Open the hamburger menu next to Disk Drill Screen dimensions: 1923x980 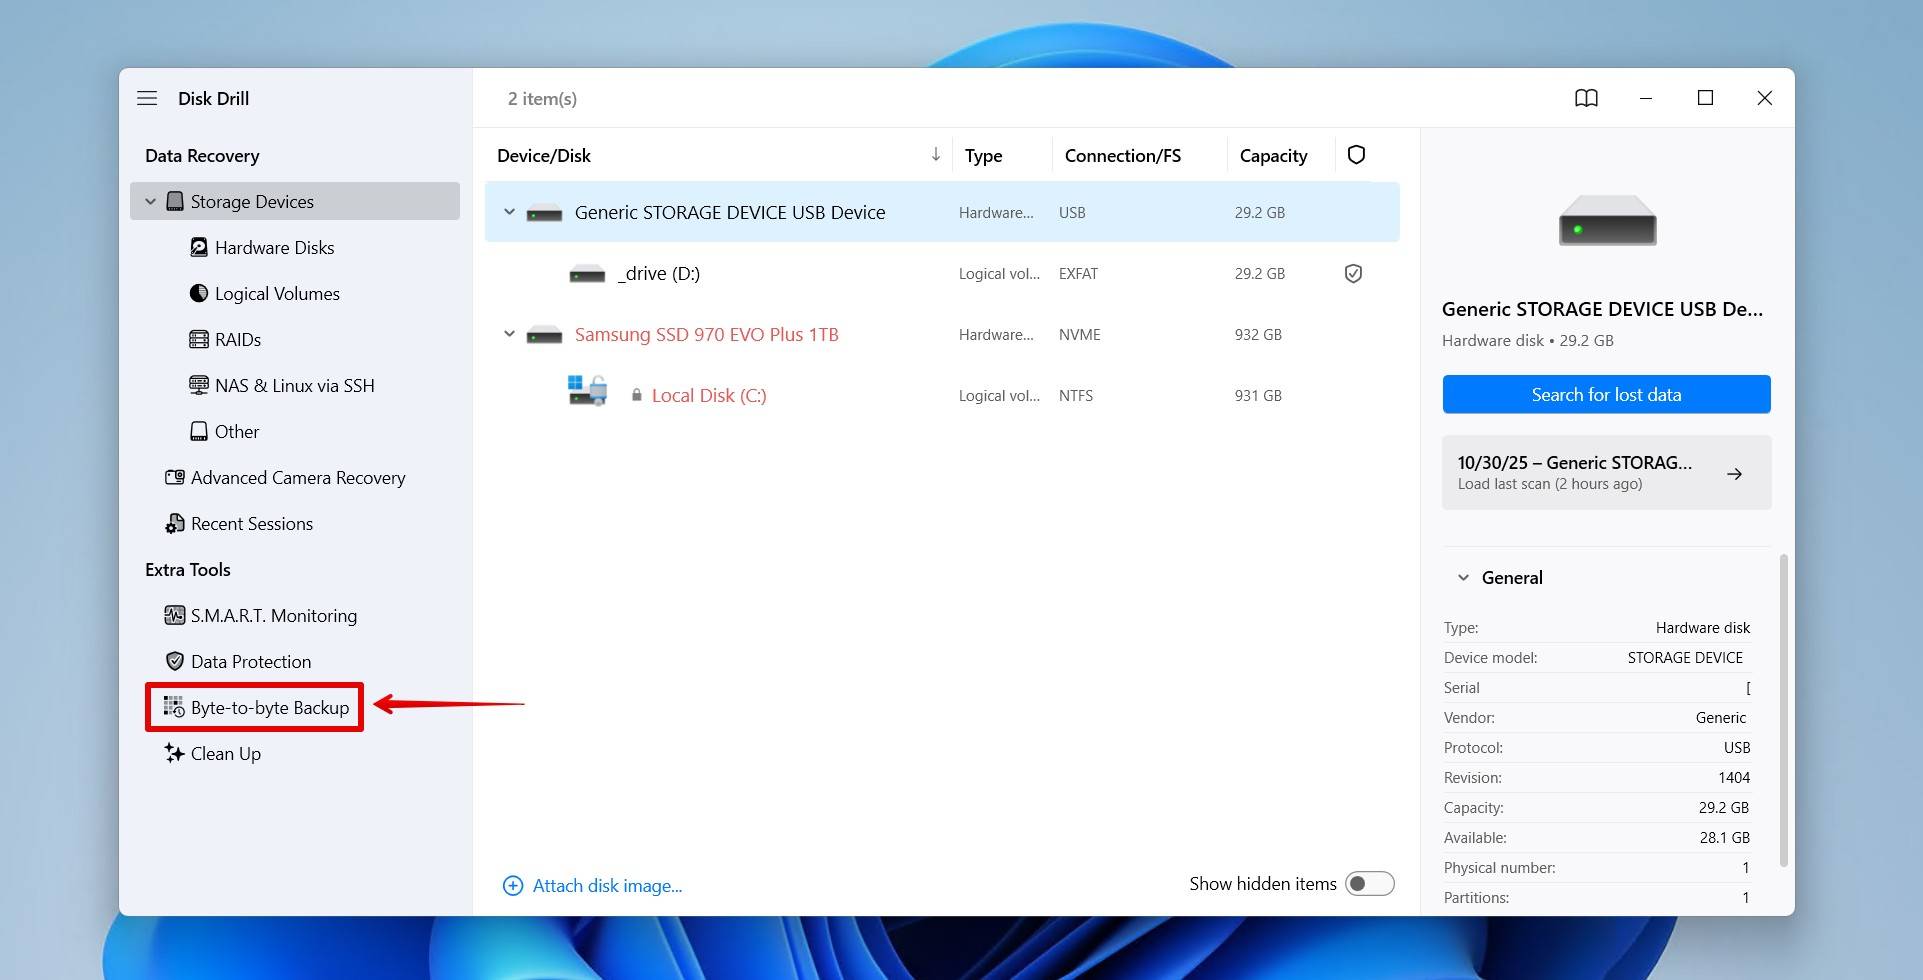(146, 98)
